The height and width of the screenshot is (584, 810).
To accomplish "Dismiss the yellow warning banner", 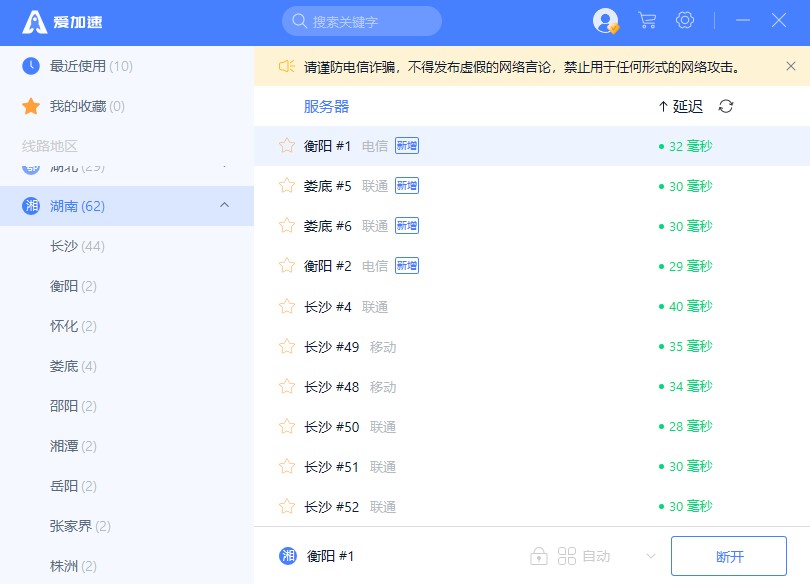I will point(790,66).
